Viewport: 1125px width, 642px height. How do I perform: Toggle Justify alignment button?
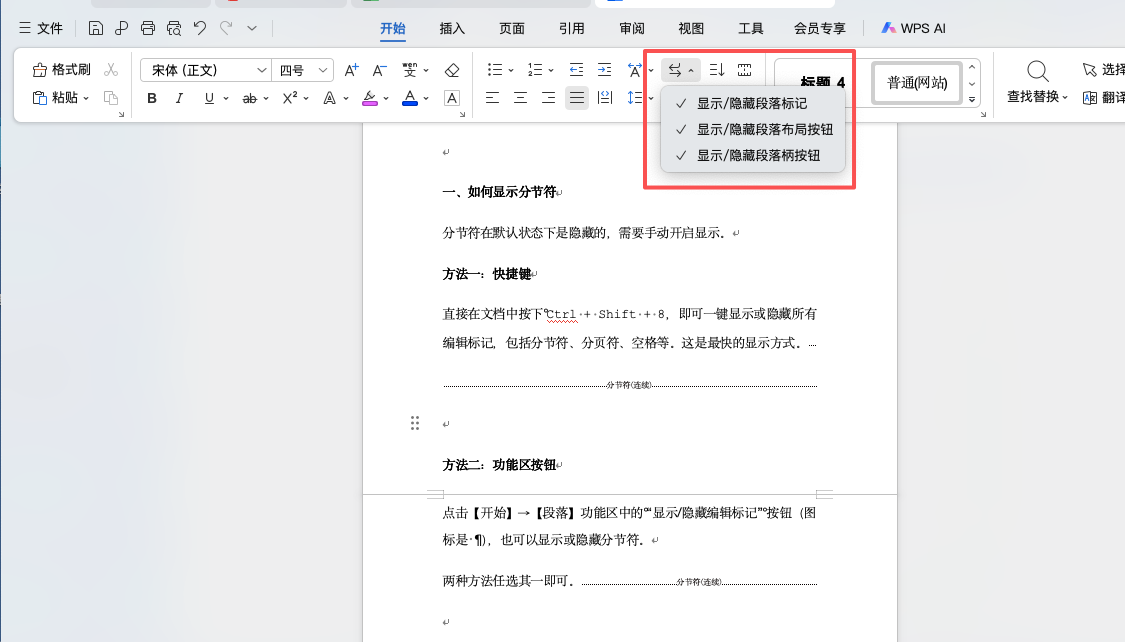coord(577,98)
